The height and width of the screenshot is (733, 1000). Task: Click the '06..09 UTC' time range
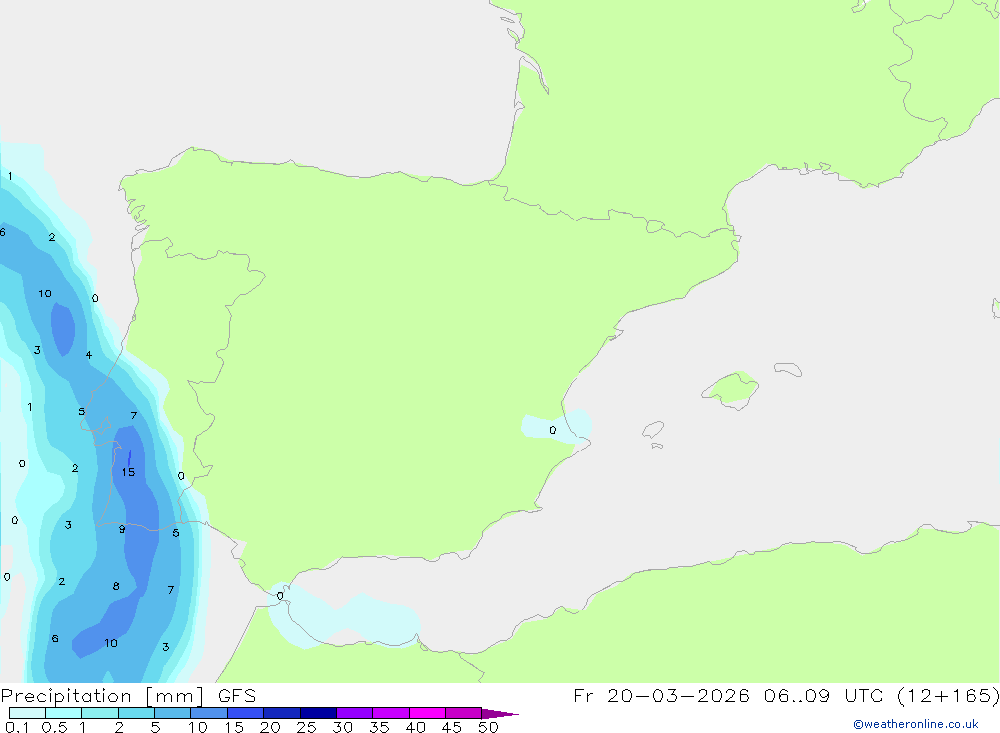click(x=824, y=695)
